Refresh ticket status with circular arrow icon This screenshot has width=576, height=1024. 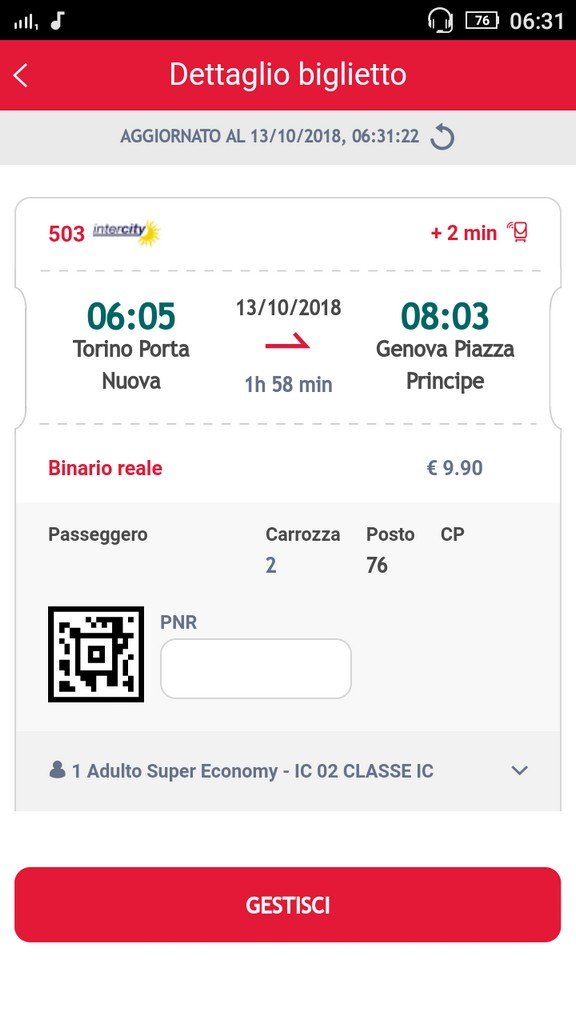442,137
